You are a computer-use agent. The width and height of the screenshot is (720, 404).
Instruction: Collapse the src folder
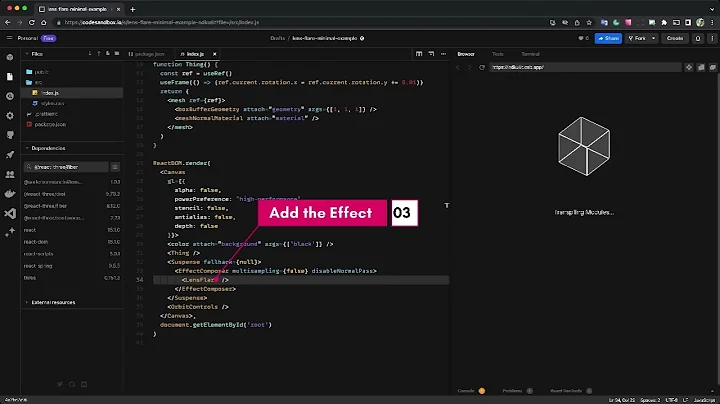35,82
